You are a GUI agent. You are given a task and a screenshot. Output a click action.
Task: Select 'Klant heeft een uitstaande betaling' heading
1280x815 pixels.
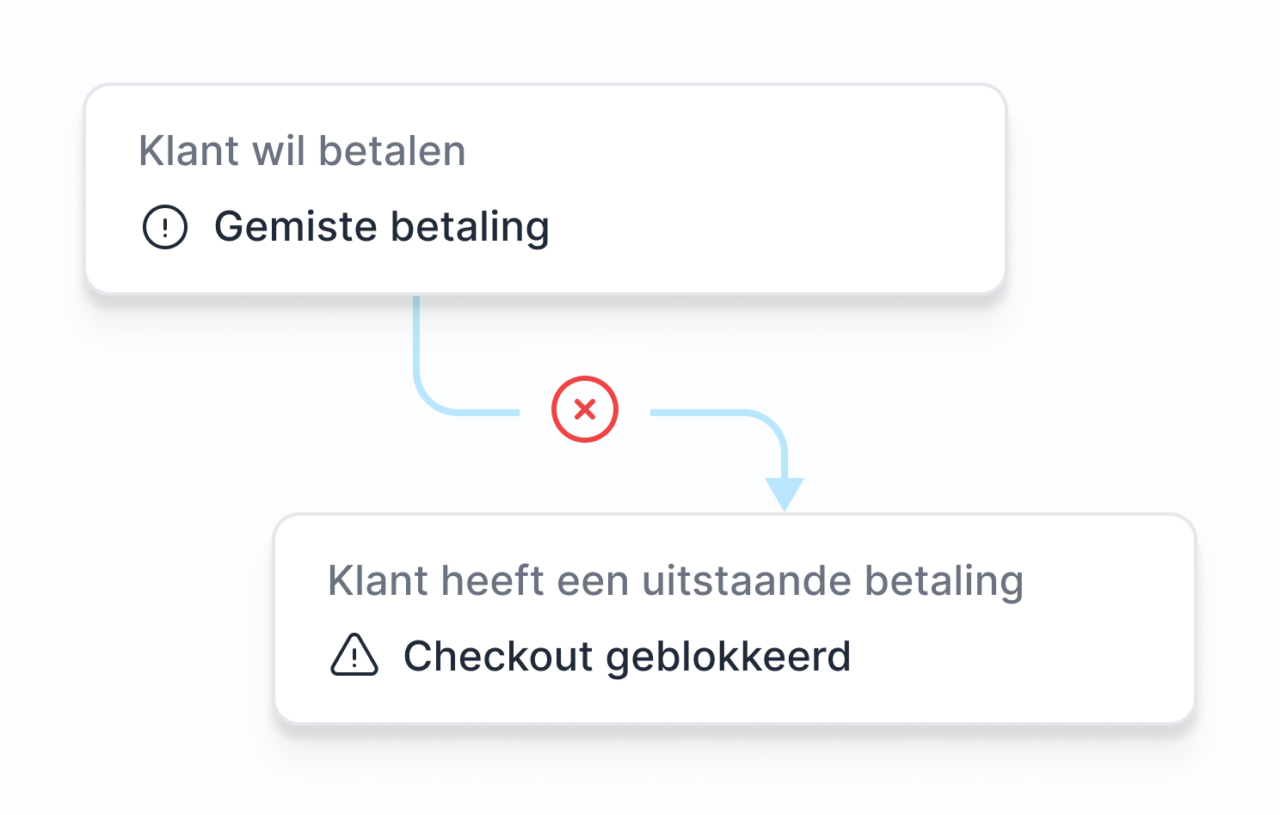[675, 581]
